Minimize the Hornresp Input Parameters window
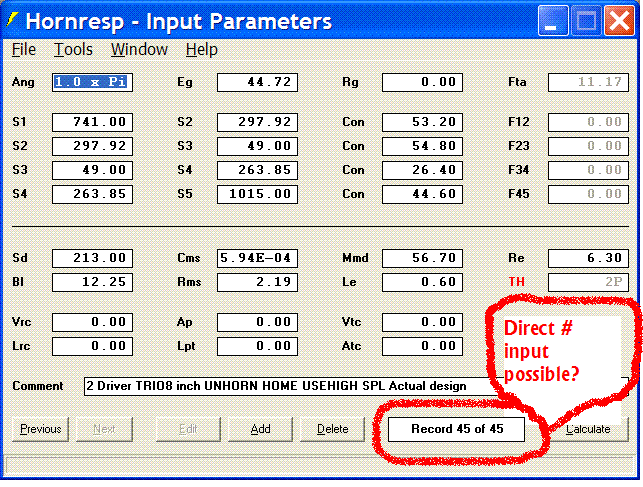The width and height of the screenshot is (643, 487). 553,20
